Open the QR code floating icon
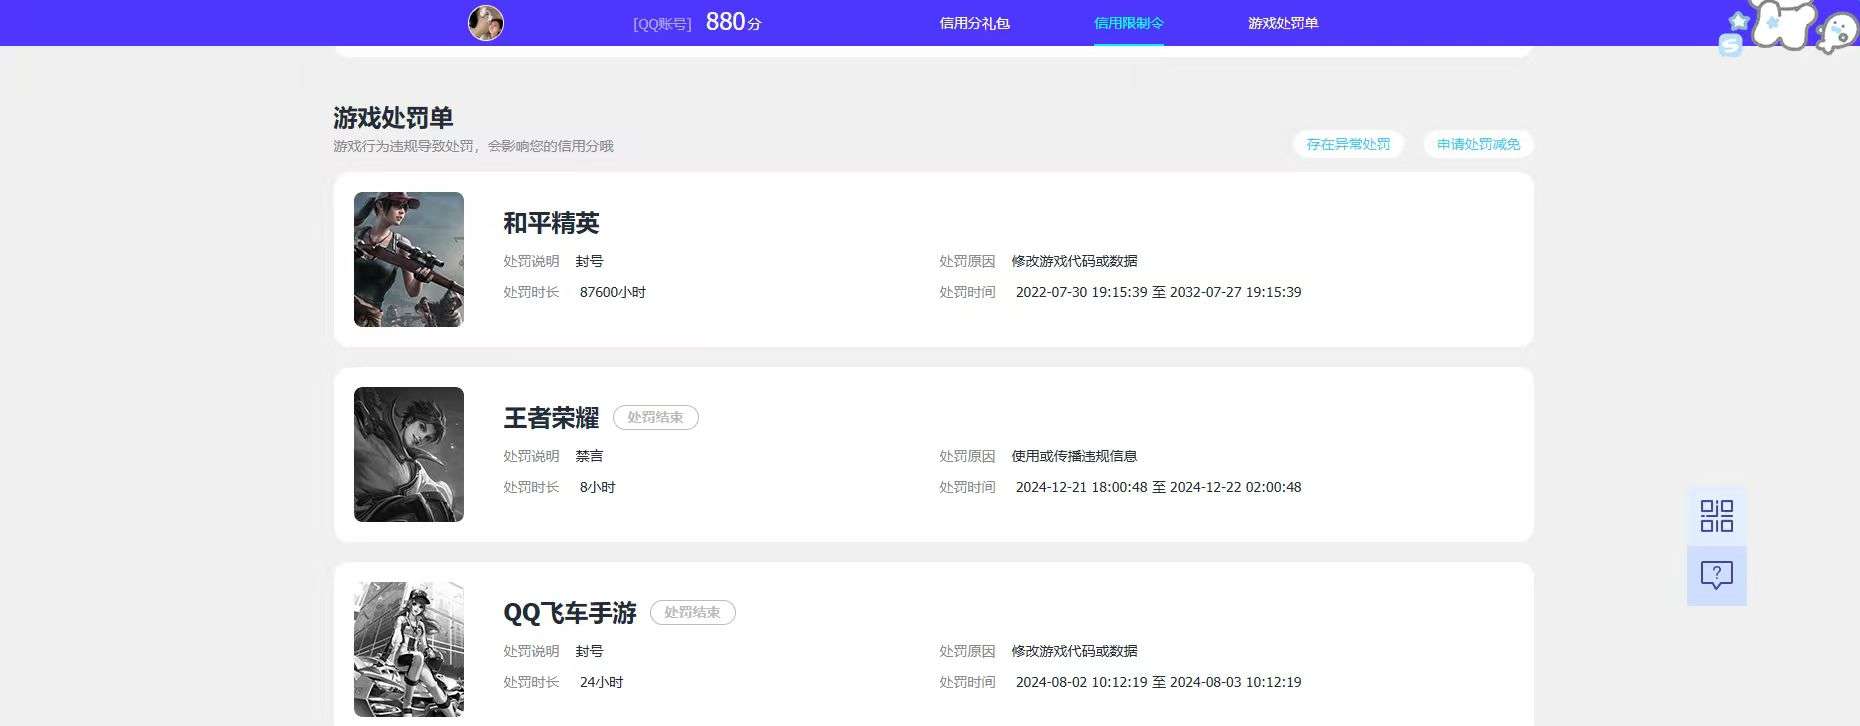Image resolution: width=1860 pixels, height=726 pixels. coord(1717,516)
